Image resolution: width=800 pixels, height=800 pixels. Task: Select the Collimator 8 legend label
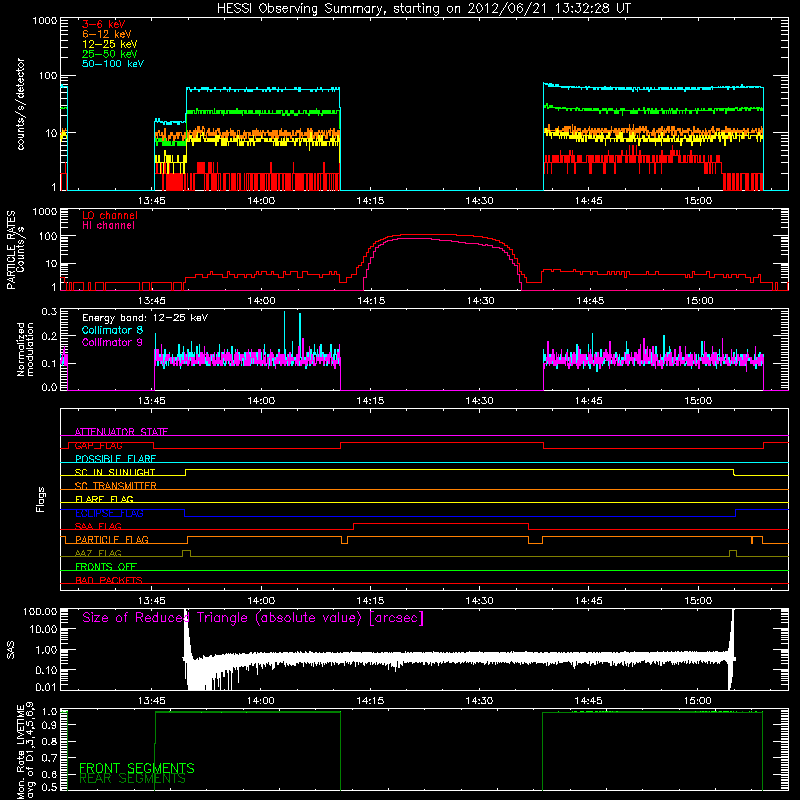point(112,330)
